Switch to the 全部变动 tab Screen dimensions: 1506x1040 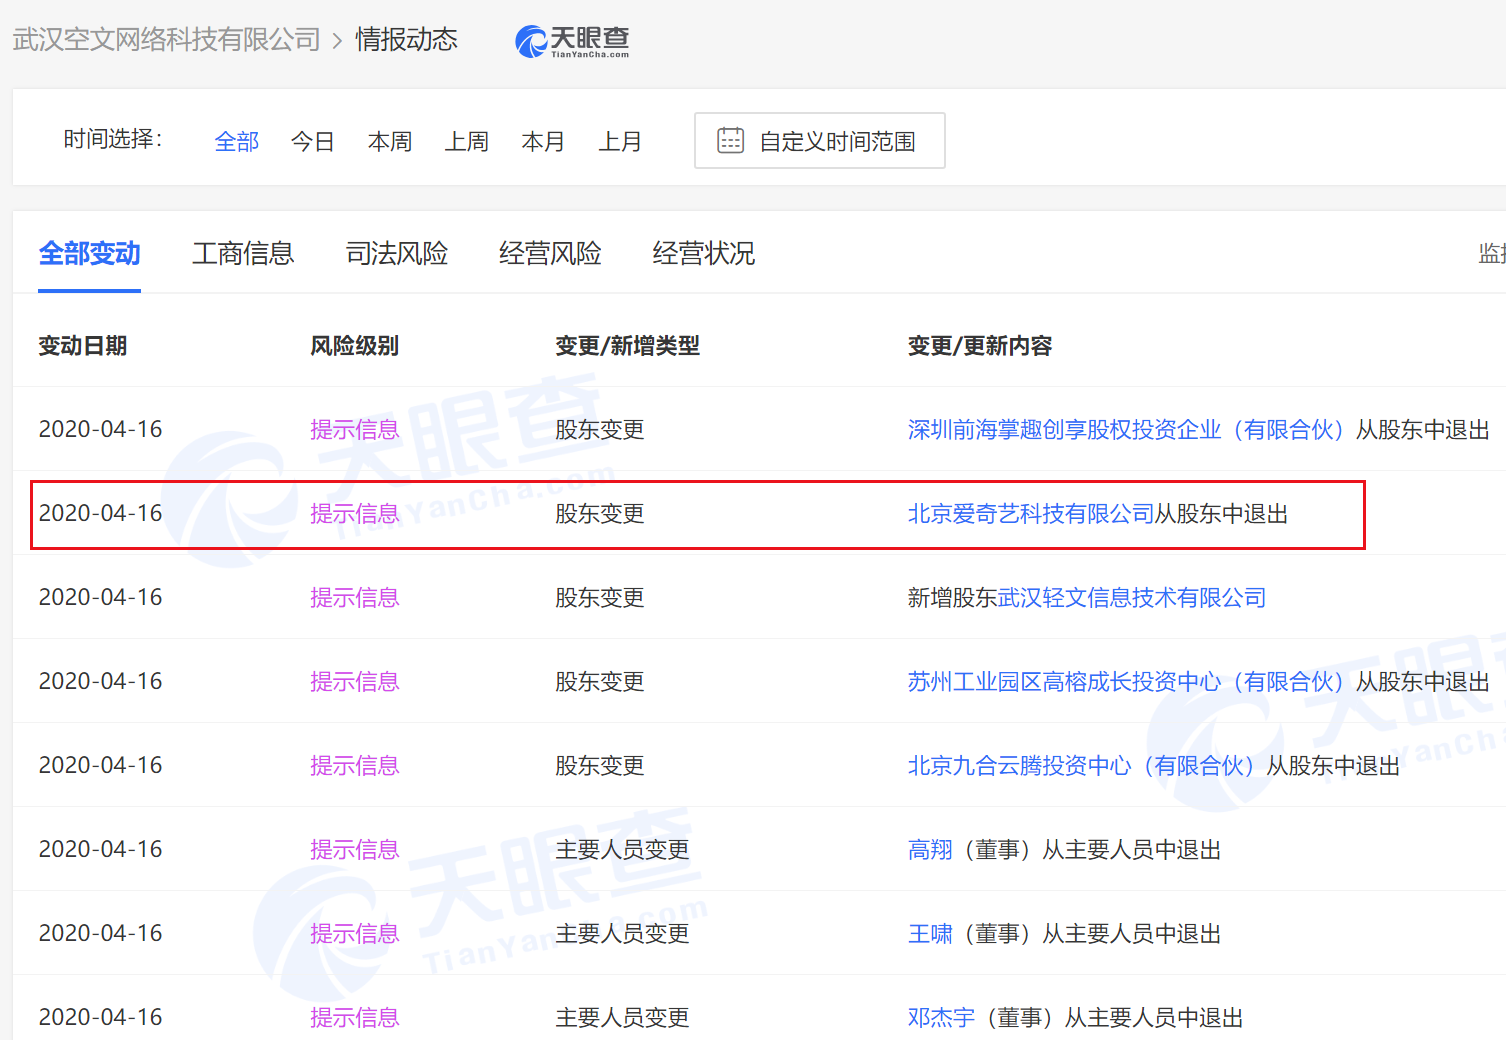(90, 254)
